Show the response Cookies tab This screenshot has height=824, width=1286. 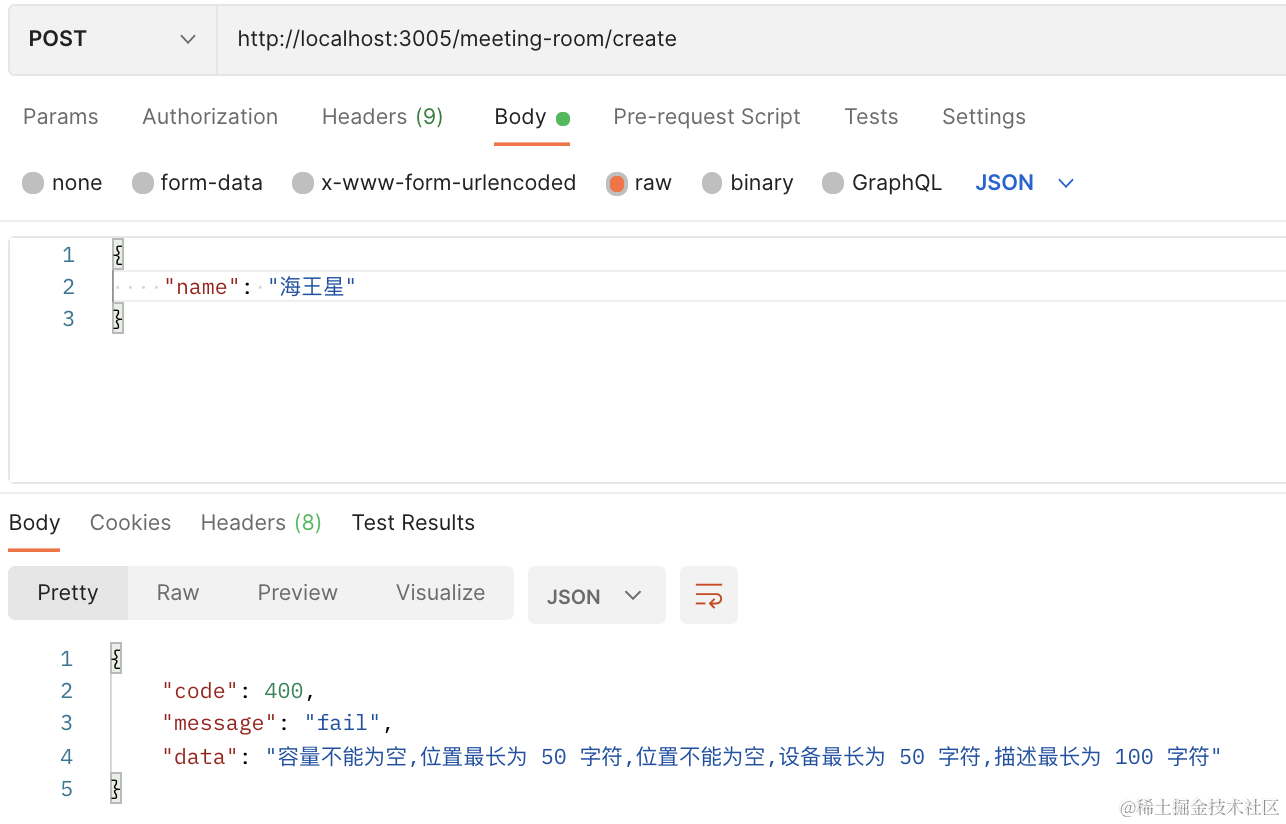point(130,523)
